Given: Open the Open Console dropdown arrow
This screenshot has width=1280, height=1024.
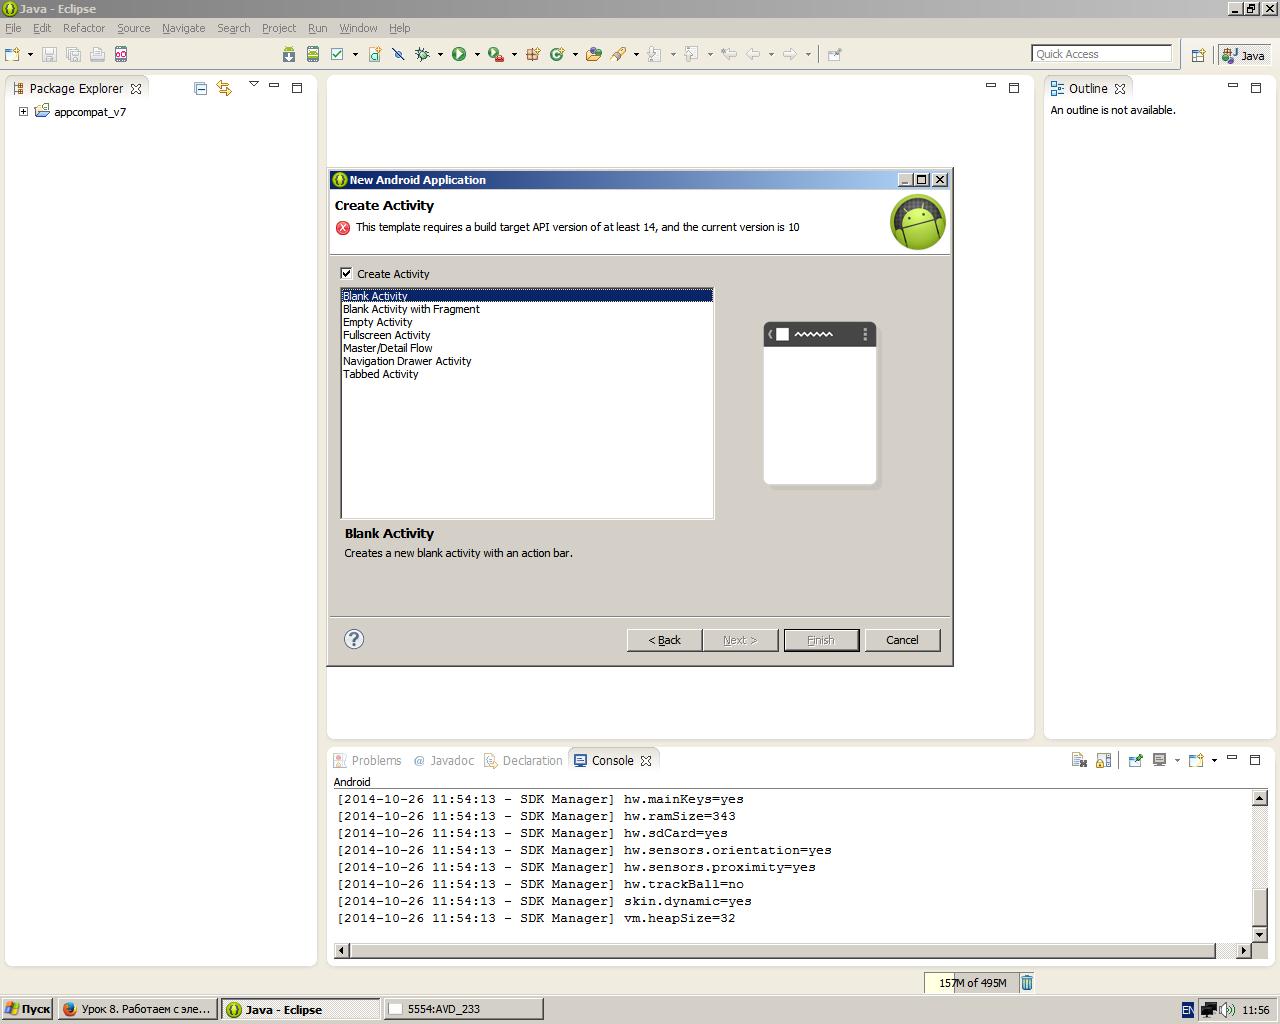Looking at the screenshot, I should [x=1214, y=760].
